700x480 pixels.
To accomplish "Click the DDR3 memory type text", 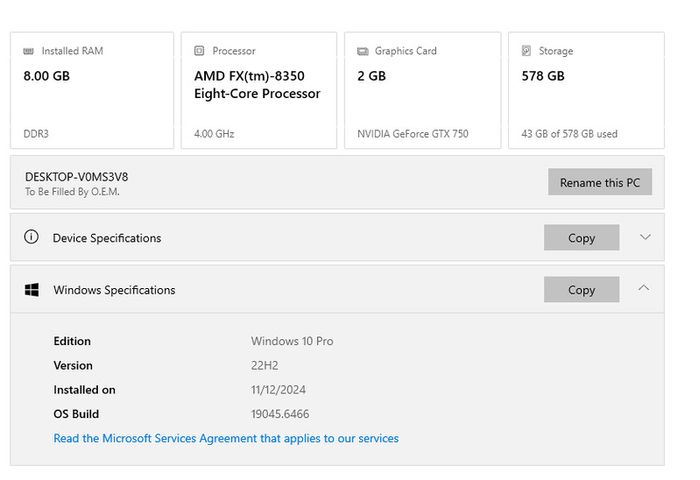I will tap(36, 134).
